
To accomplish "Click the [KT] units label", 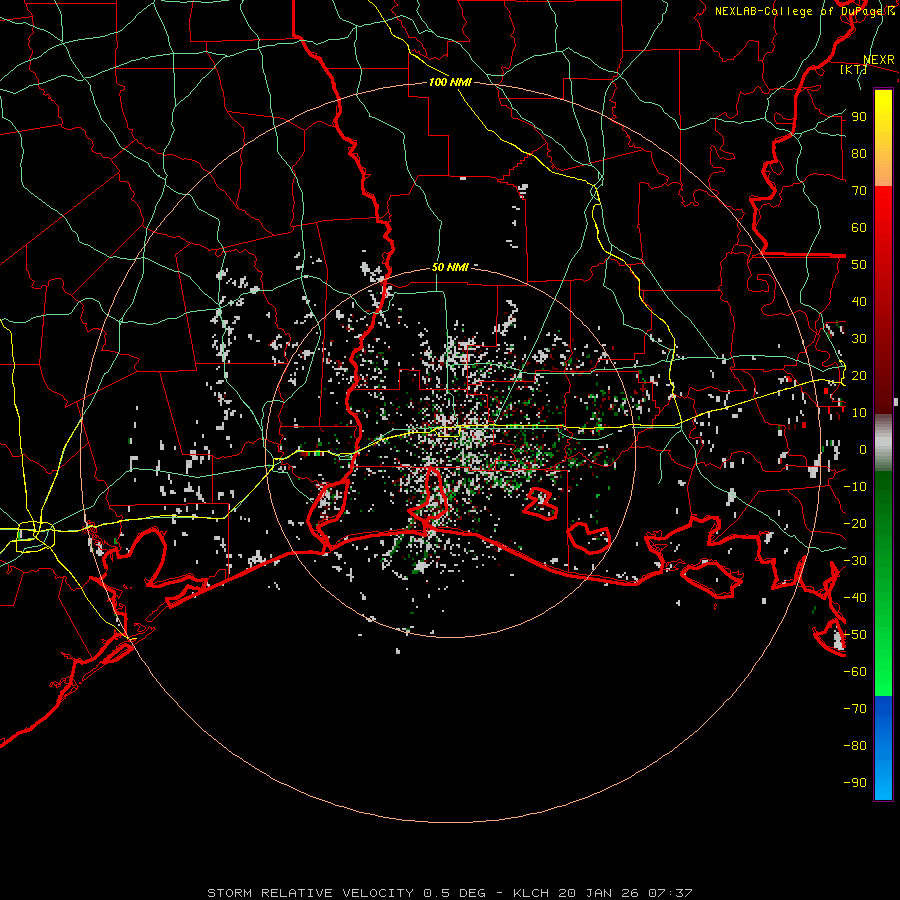I will tap(853, 69).
